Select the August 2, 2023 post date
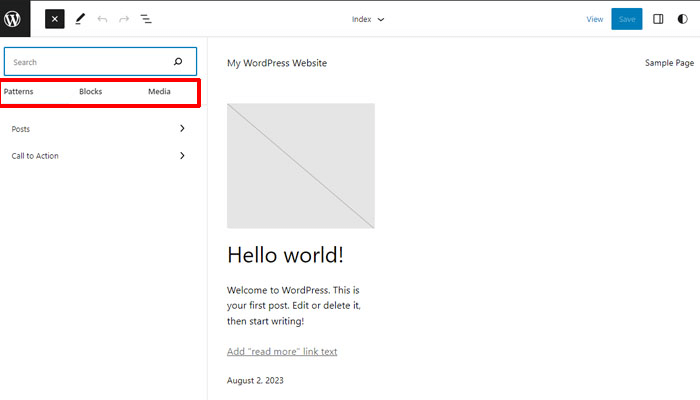This screenshot has width=700, height=400. click(255, 380)
